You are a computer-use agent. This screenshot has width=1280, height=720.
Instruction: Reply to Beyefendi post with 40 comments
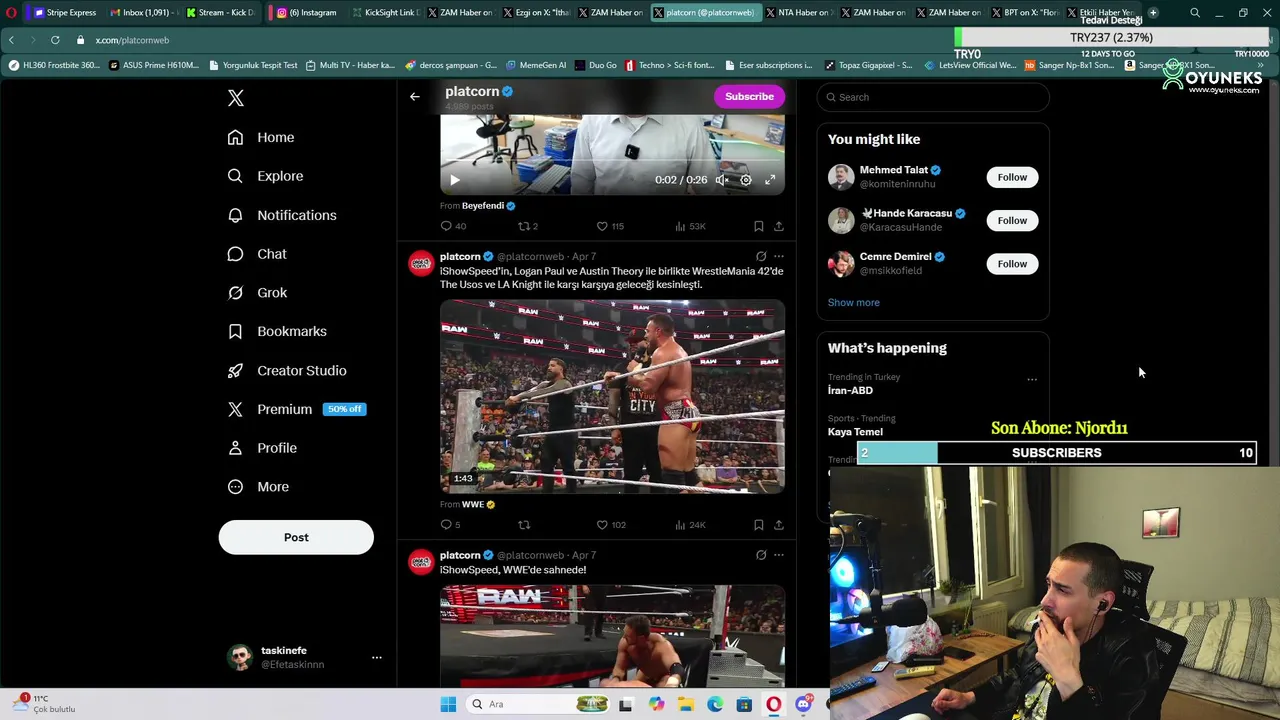453,226
